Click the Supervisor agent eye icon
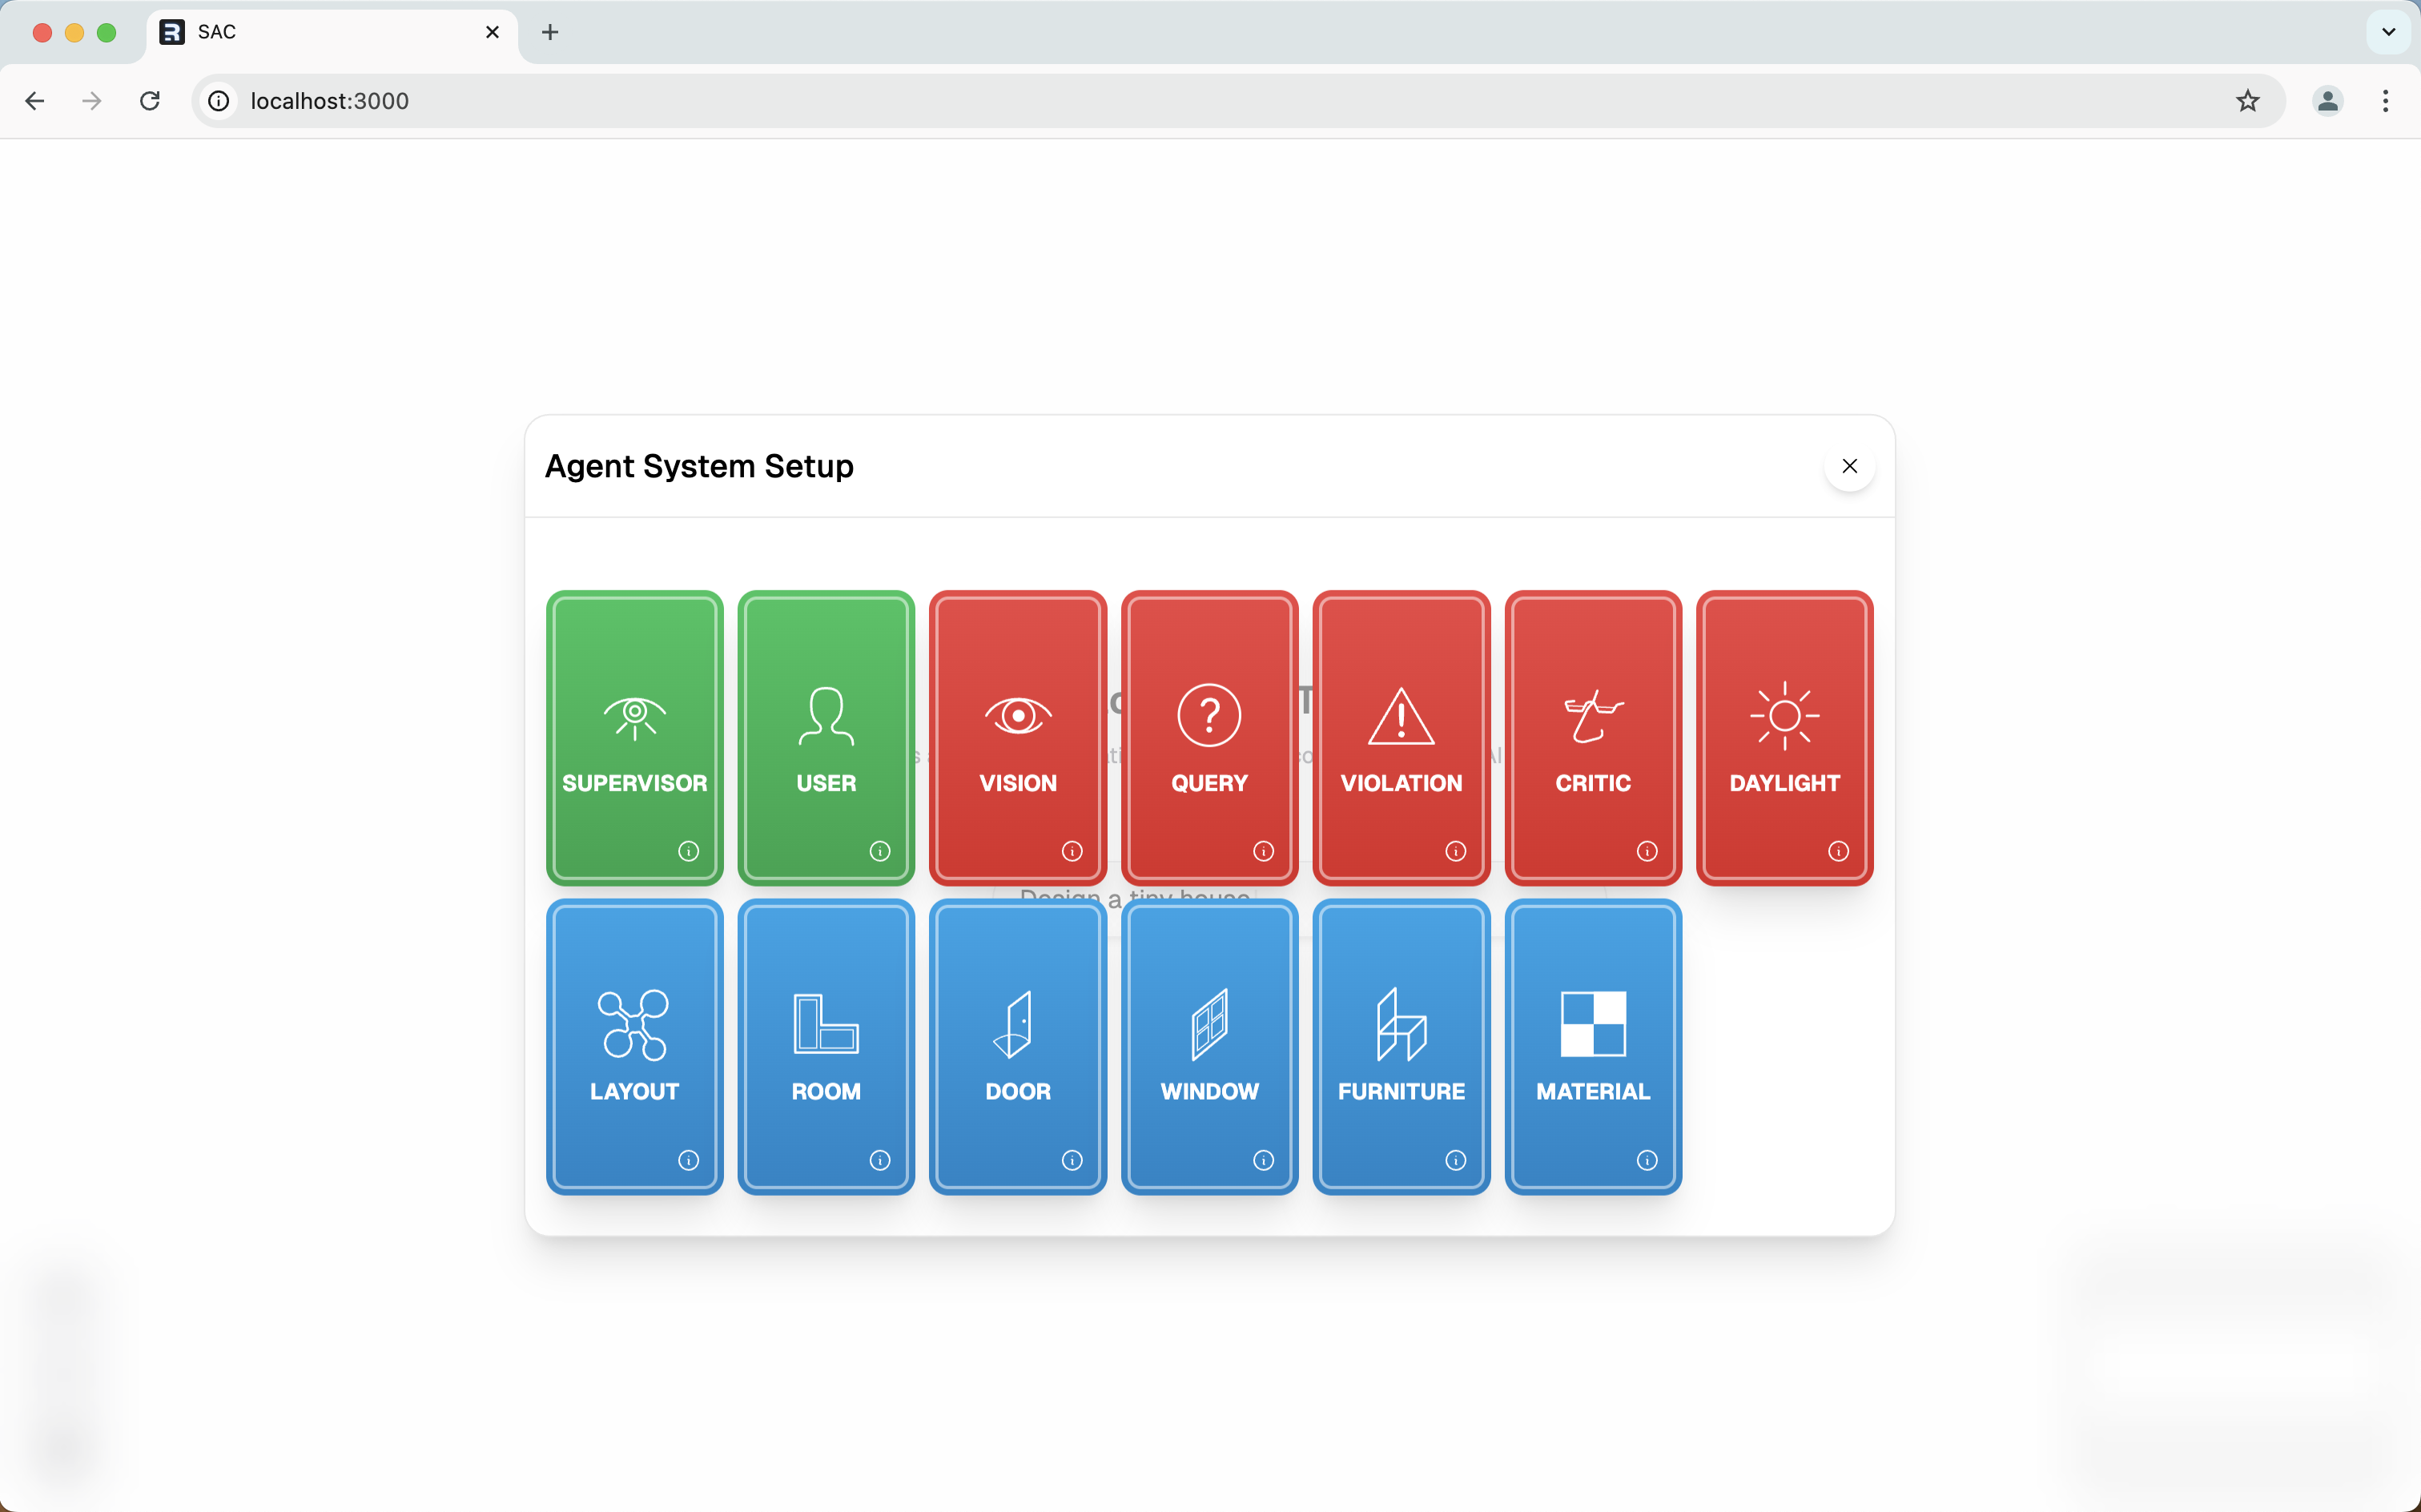 click(x=634, y=716)
